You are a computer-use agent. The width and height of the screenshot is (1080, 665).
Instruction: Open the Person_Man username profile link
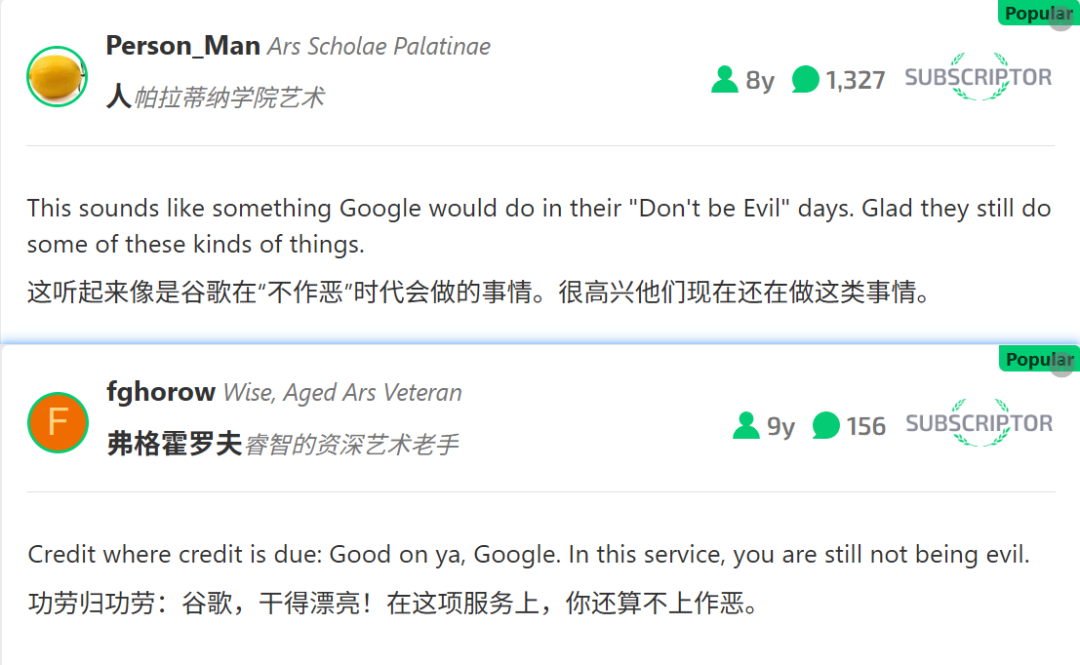(183, 46)
